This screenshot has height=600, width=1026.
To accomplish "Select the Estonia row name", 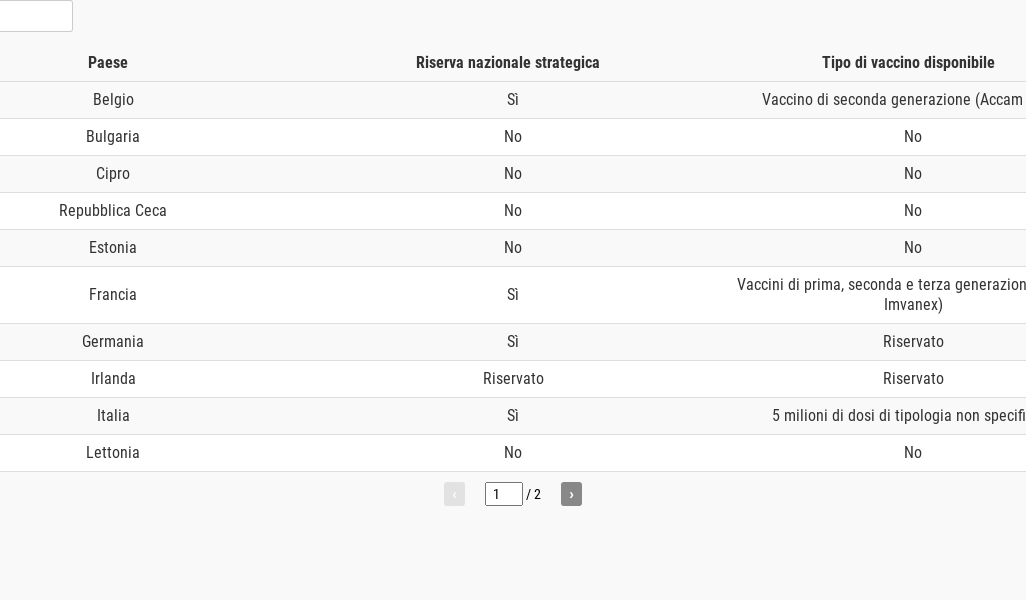I will point(113,248).
